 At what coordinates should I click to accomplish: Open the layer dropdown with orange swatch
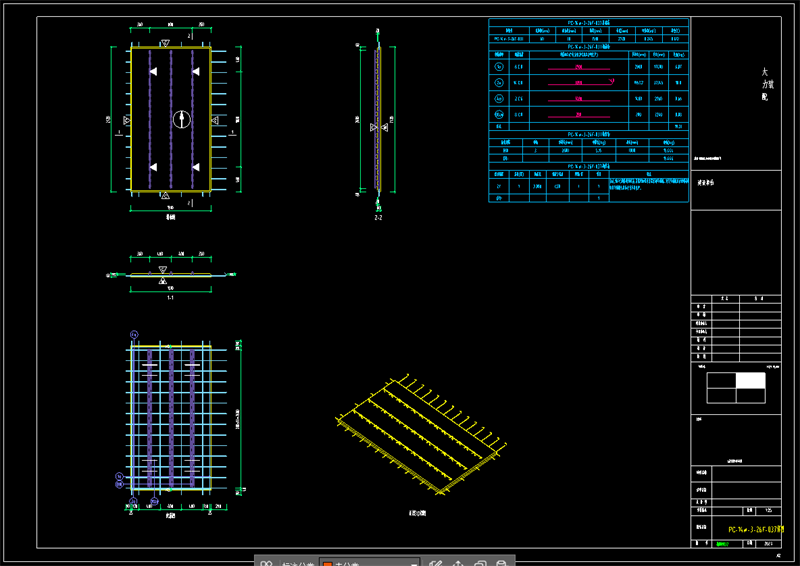(x=369, y=563)
